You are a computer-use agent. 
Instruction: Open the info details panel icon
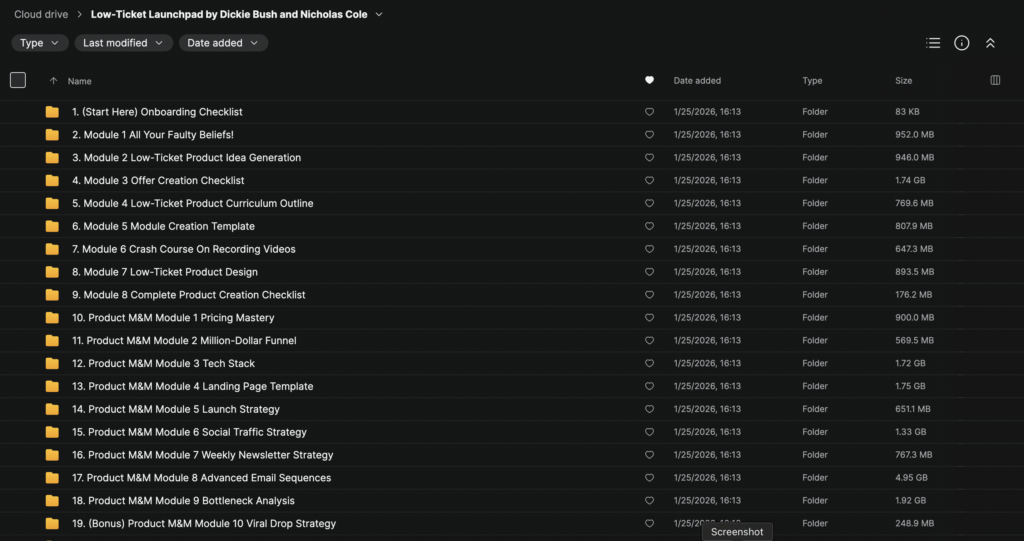pyautogui.click(x=962, y=43)
